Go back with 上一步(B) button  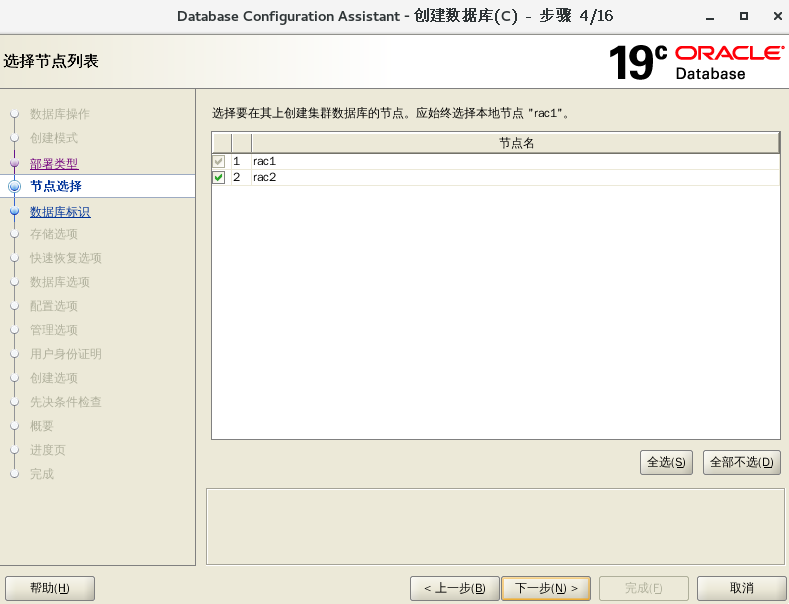click(454, 588)
